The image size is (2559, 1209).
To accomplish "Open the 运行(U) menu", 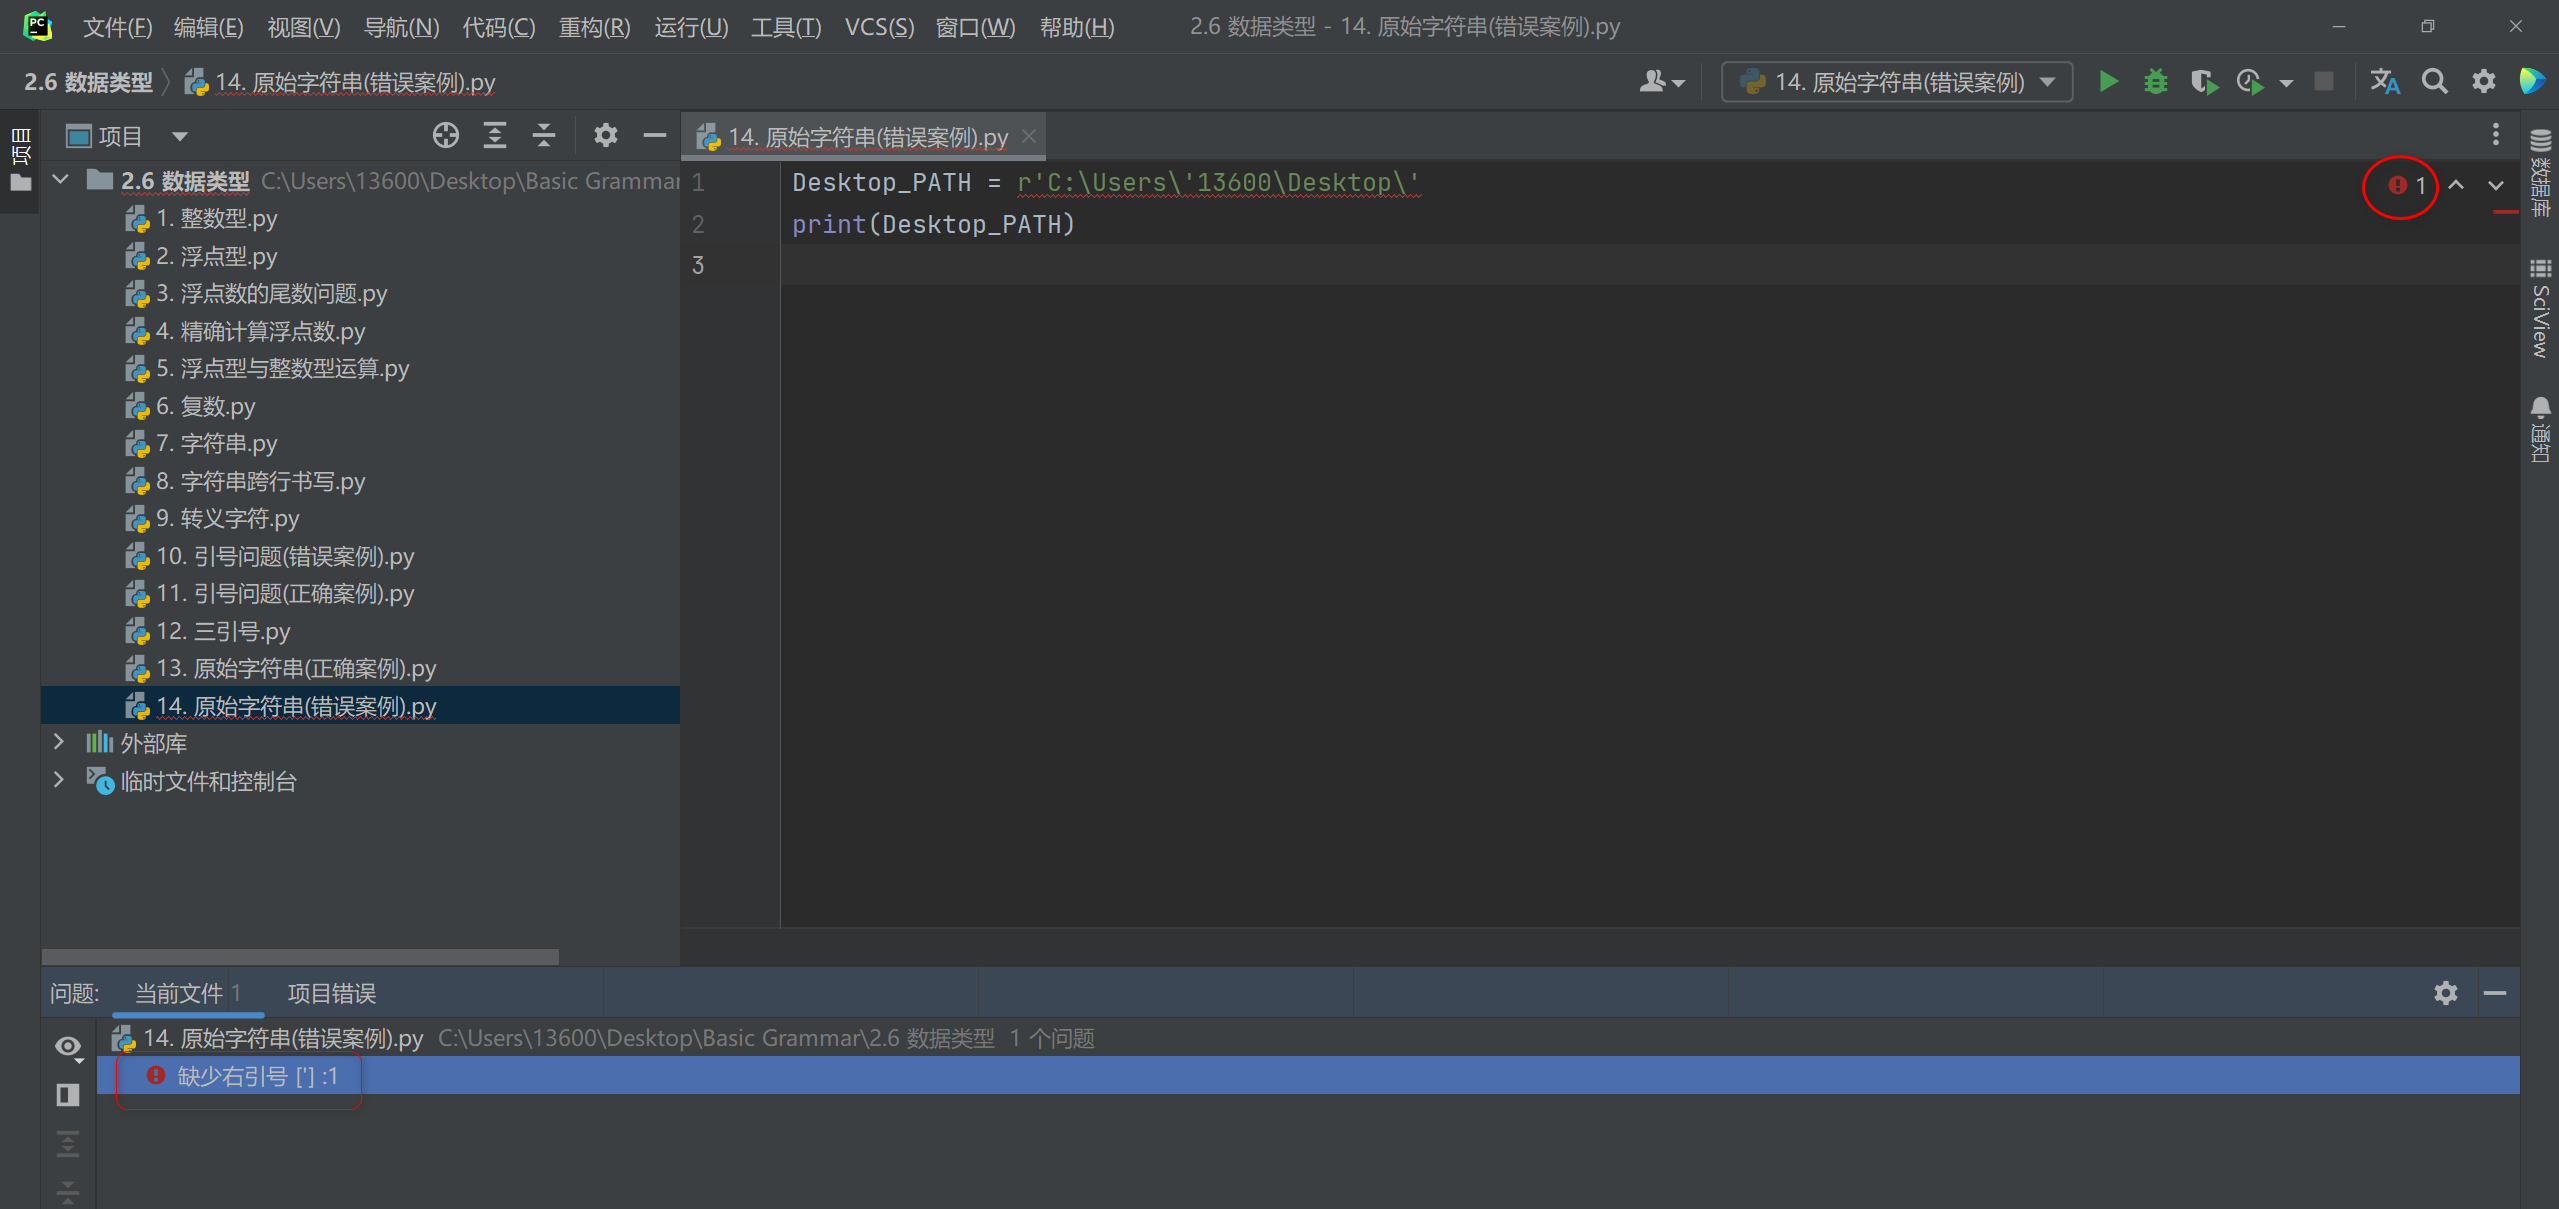I will click(691, 27).
